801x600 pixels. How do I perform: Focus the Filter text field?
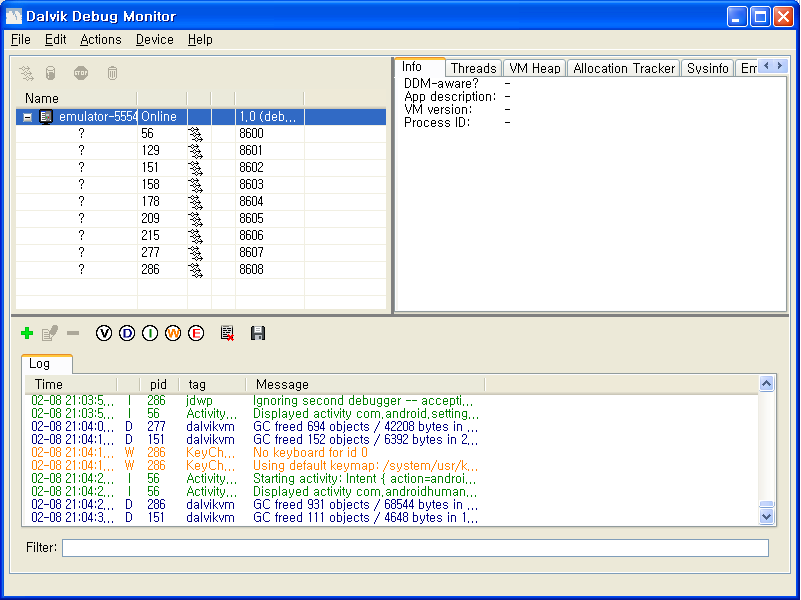pyautogui.click(x=415, y=548)
